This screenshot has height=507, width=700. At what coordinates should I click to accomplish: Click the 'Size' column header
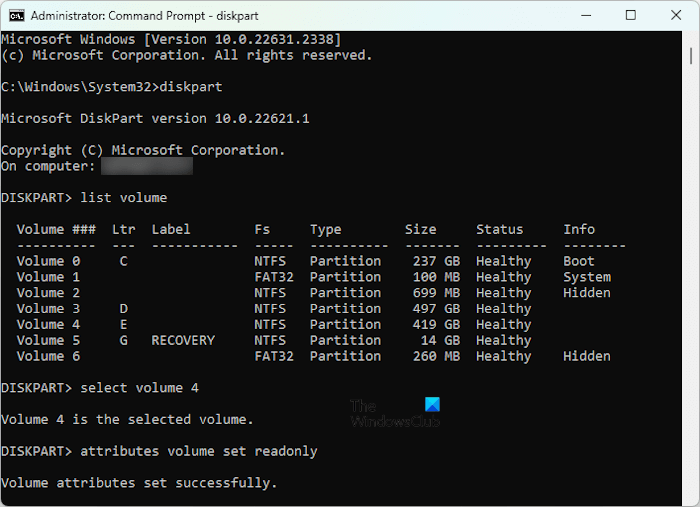[421, 229]
